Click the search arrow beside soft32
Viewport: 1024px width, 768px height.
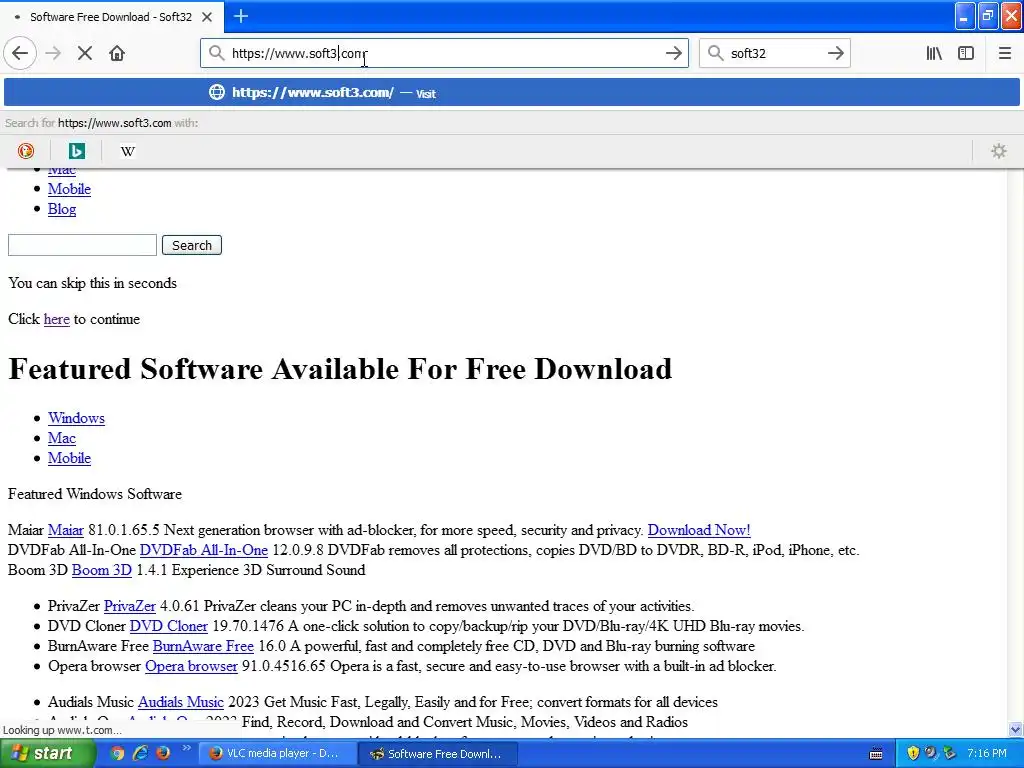click(x=835, y=53)
